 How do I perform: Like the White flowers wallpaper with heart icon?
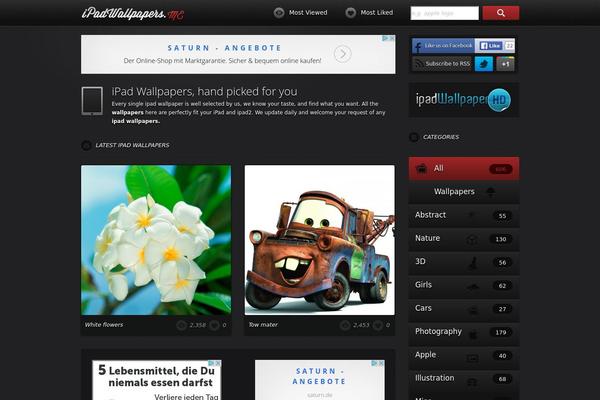214,325
